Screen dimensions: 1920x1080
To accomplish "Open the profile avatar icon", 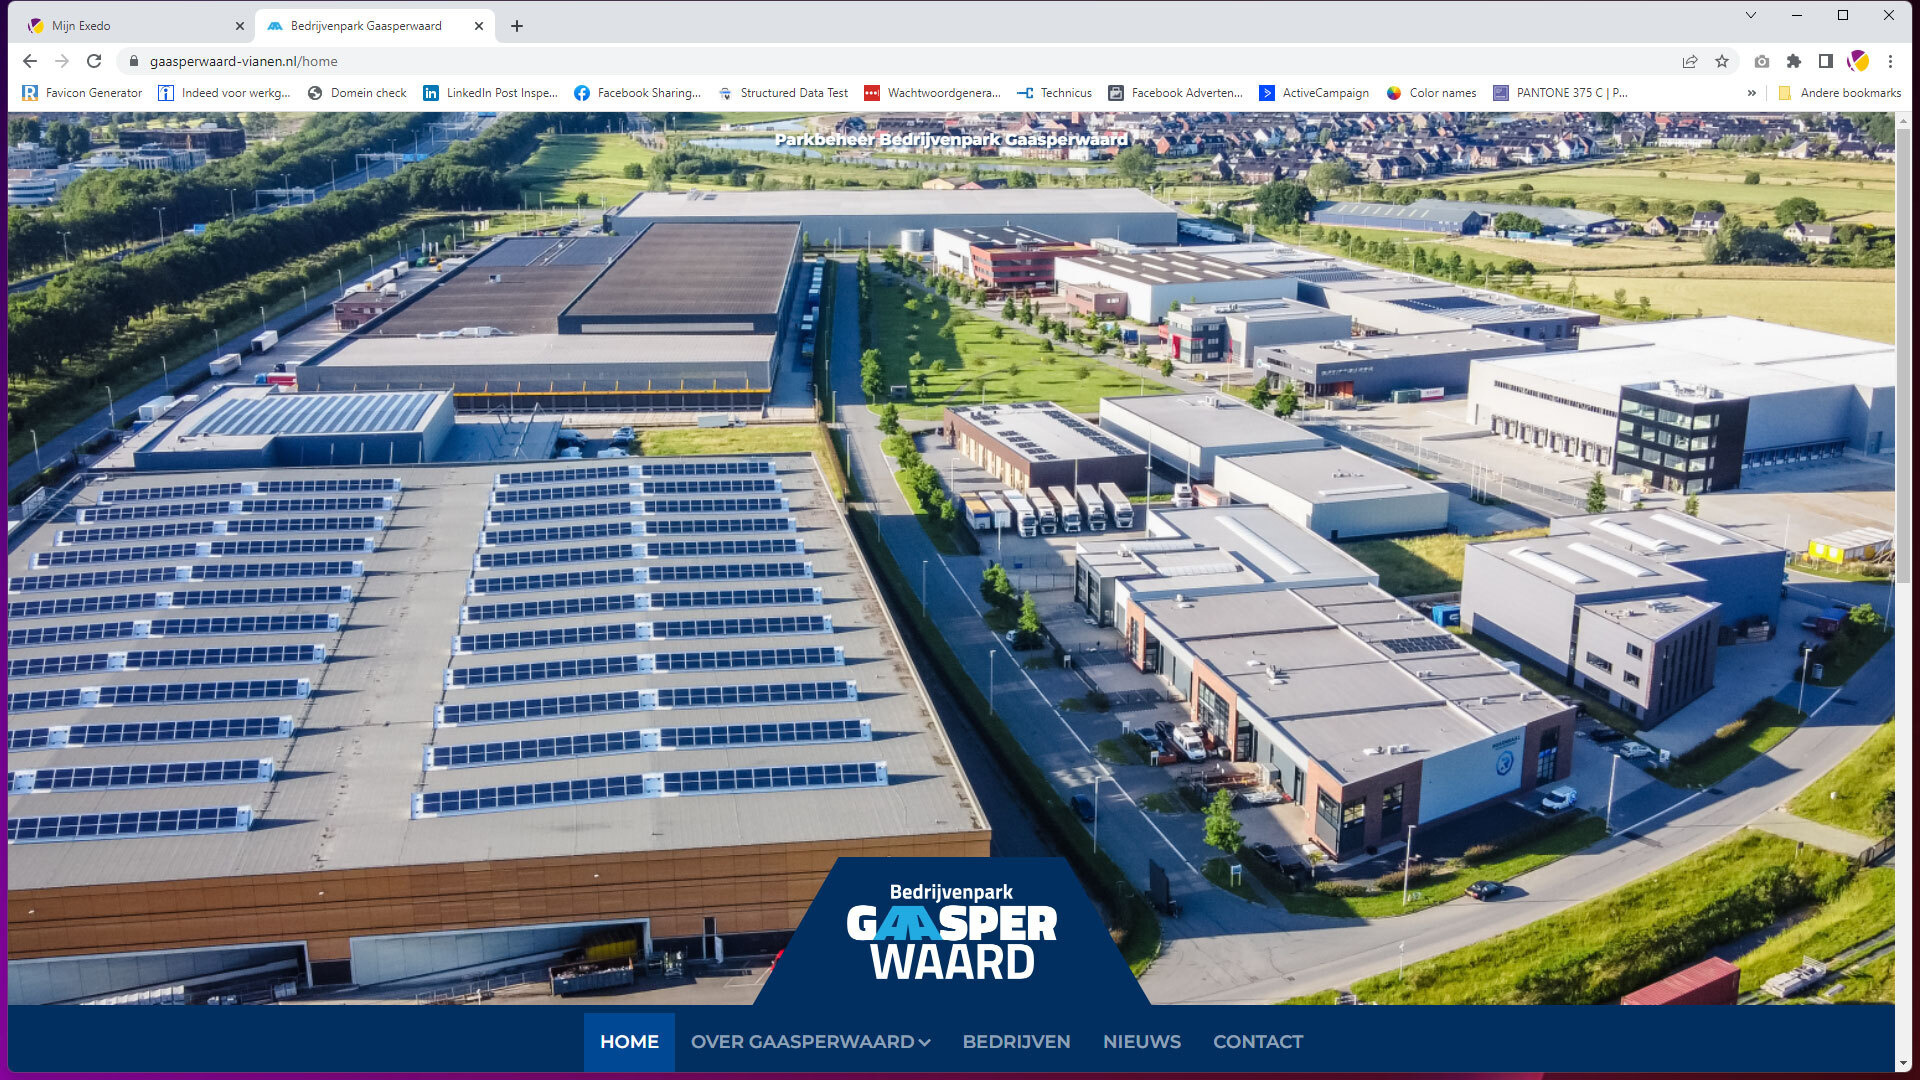I will coord(1858,61).
